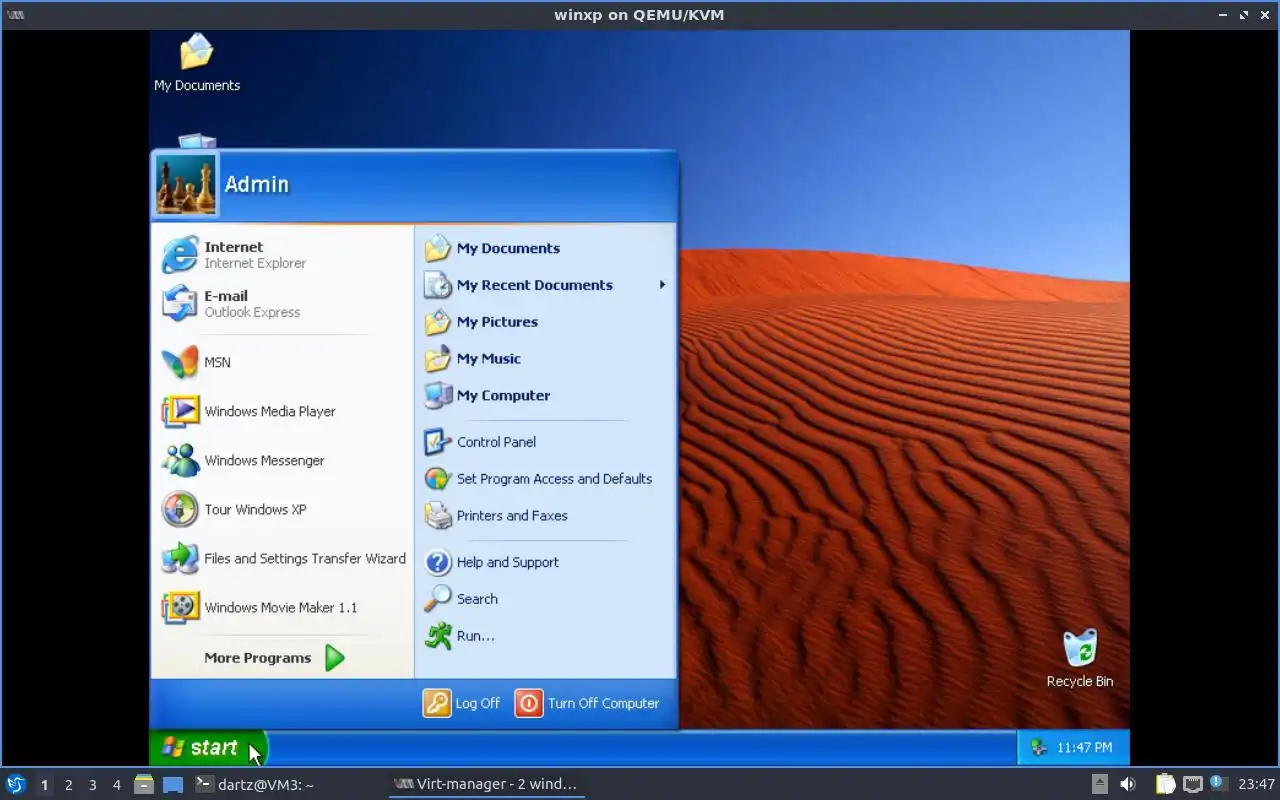Switch to Virt-manager taskbar entry
Screen dimensions: 1280x800
tap(486, 784)
